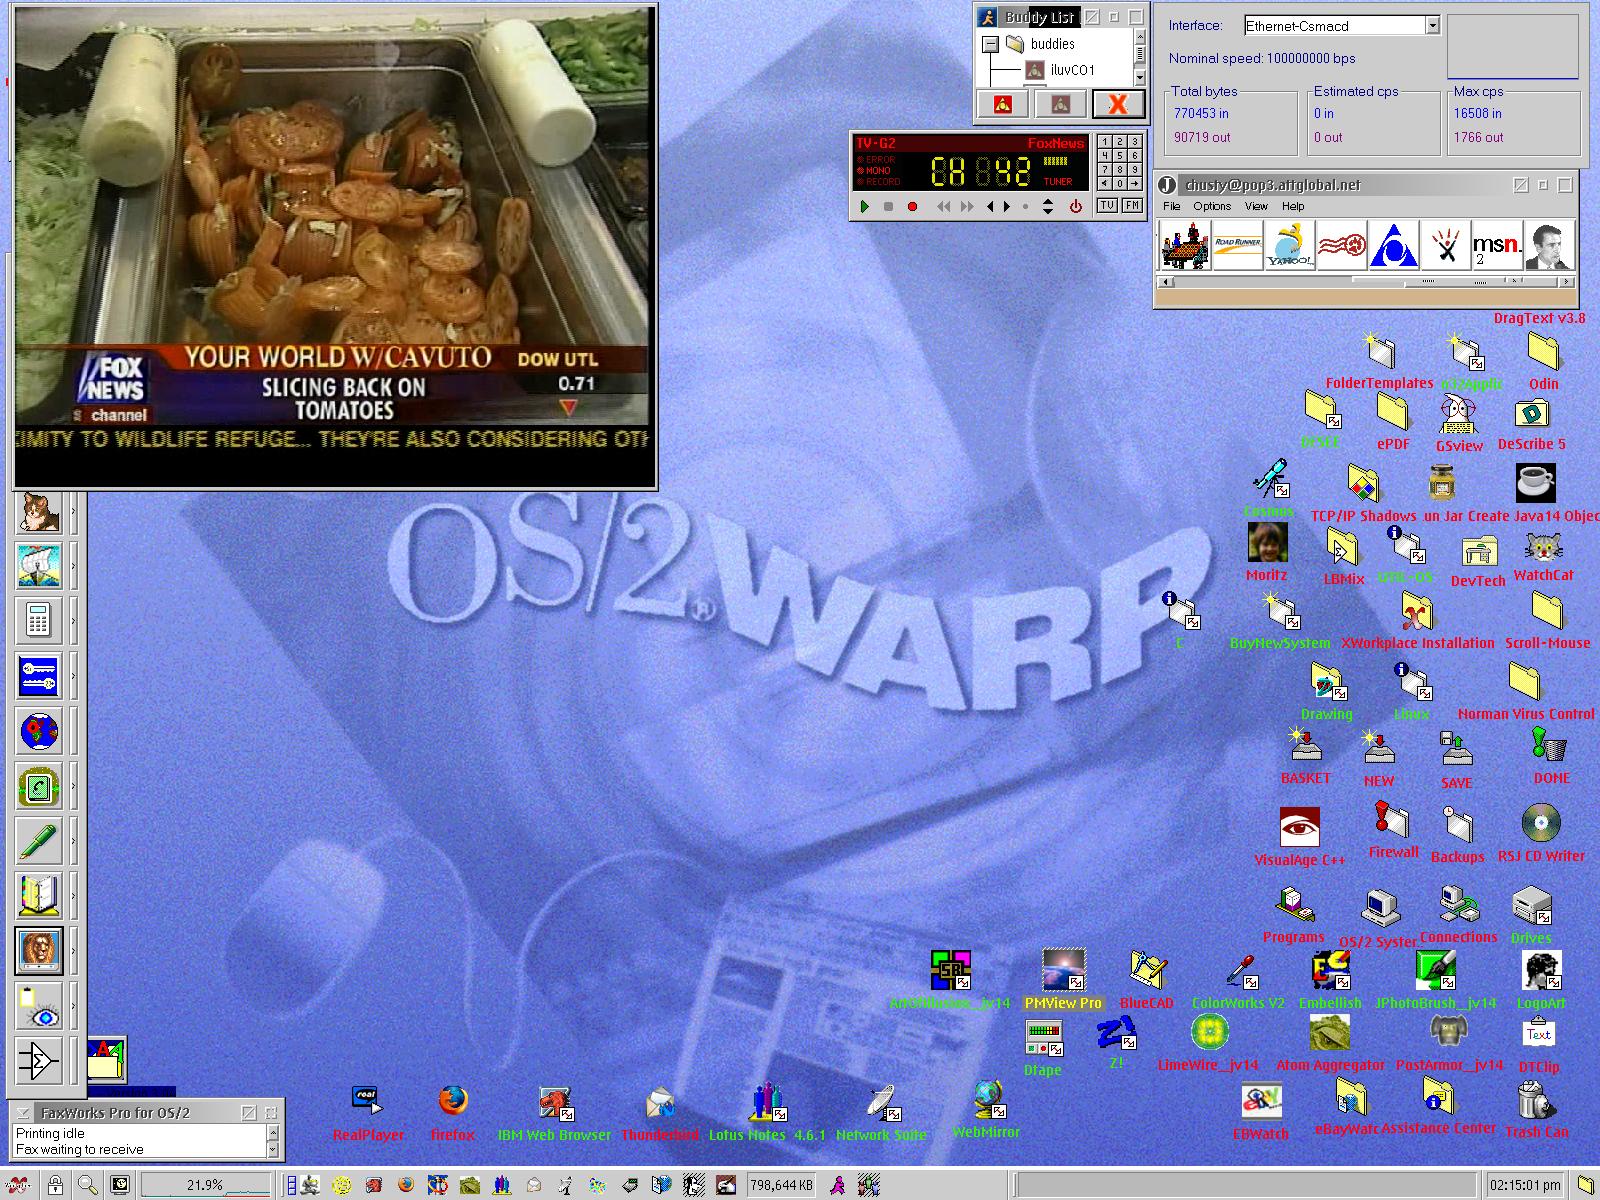Collapse the buddies tree in Buddy List
Screen dimensions: 1600x1200
click(x=990, y=44)
